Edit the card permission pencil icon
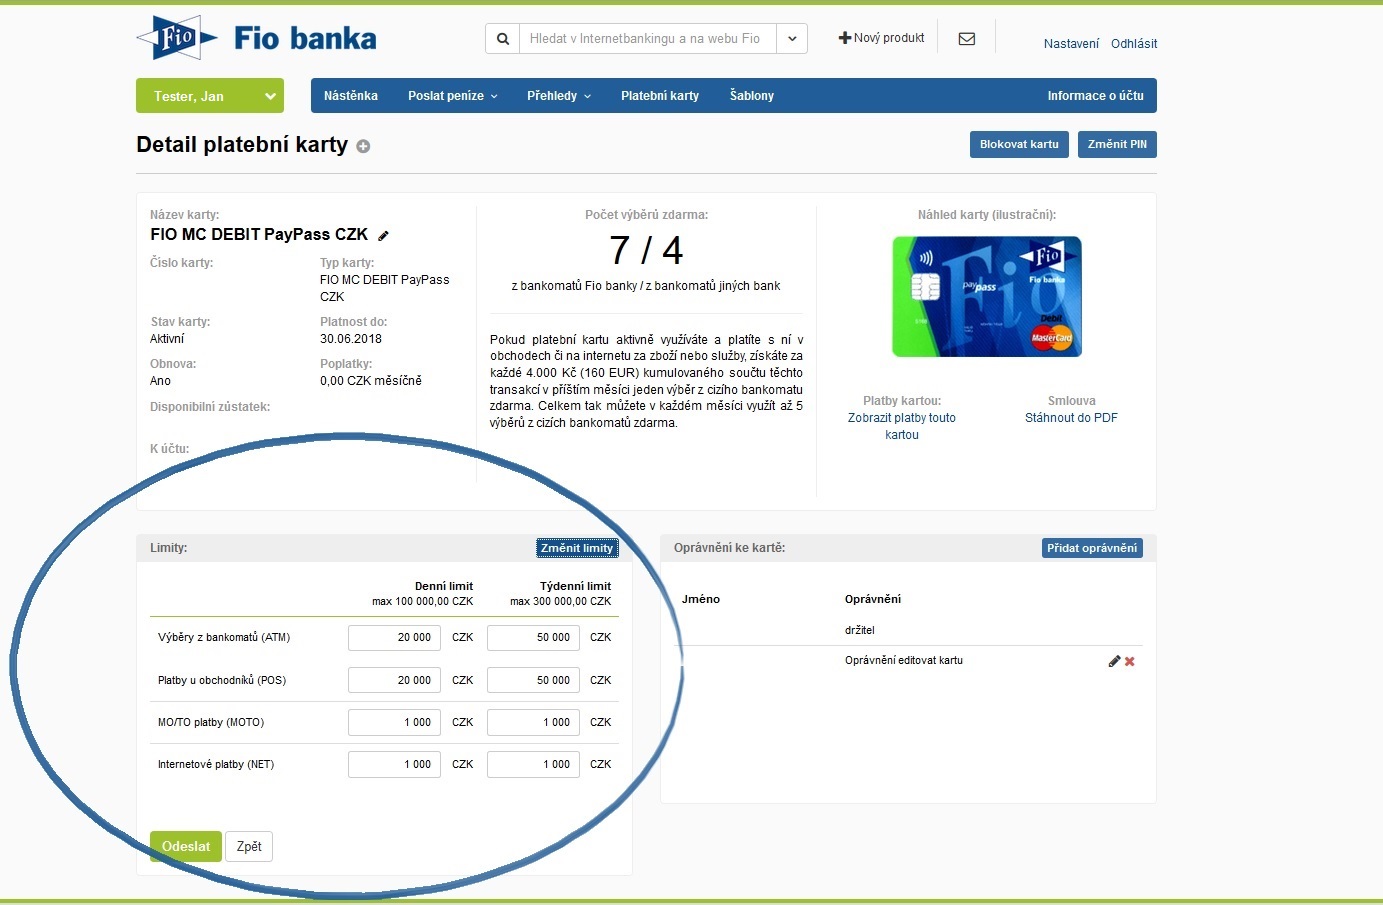The width and height of the screenshot is (1383, 905). click(1114, 661)
